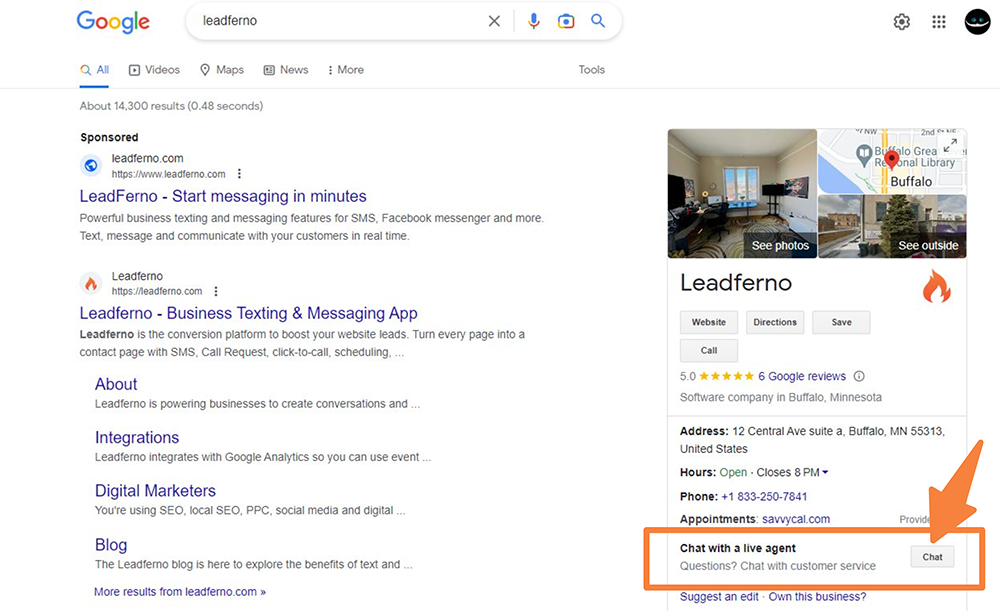1000x611 pixels.
Task: Open the Blog sitelink
Action: pos(111,545)
